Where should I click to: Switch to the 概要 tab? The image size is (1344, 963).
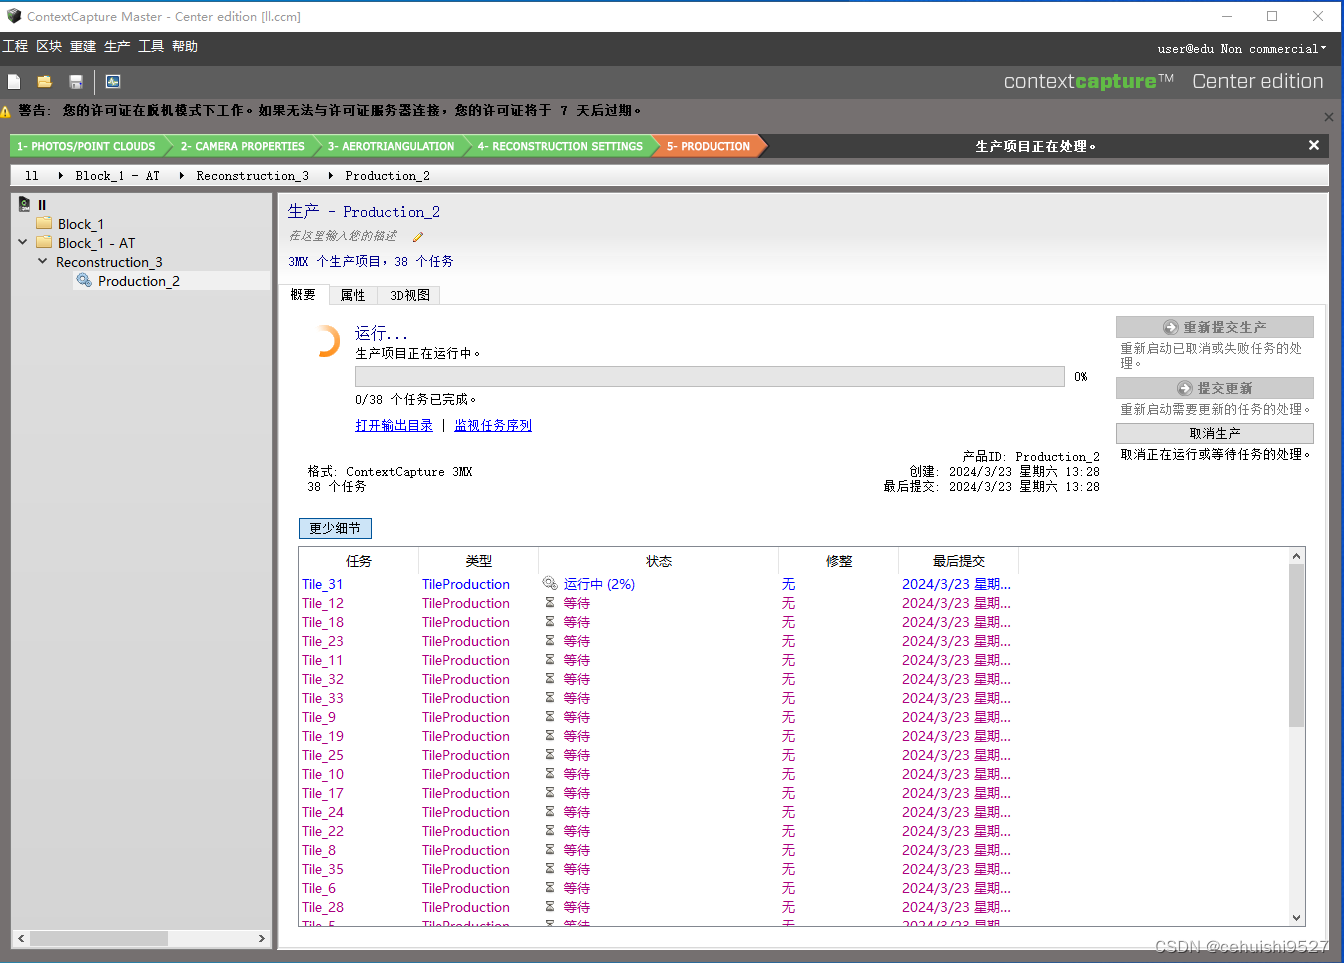tap(303, 295)
